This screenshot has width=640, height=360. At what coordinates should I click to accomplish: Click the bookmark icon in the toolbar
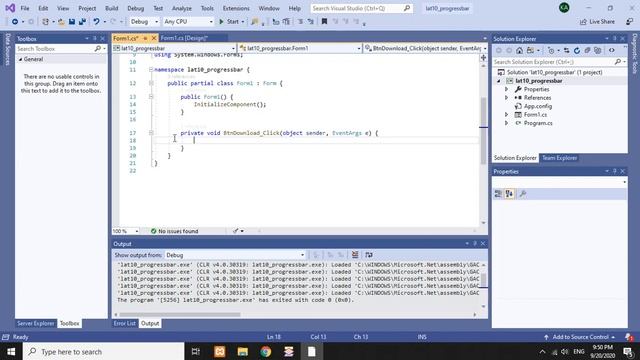(x=324, y=22)
